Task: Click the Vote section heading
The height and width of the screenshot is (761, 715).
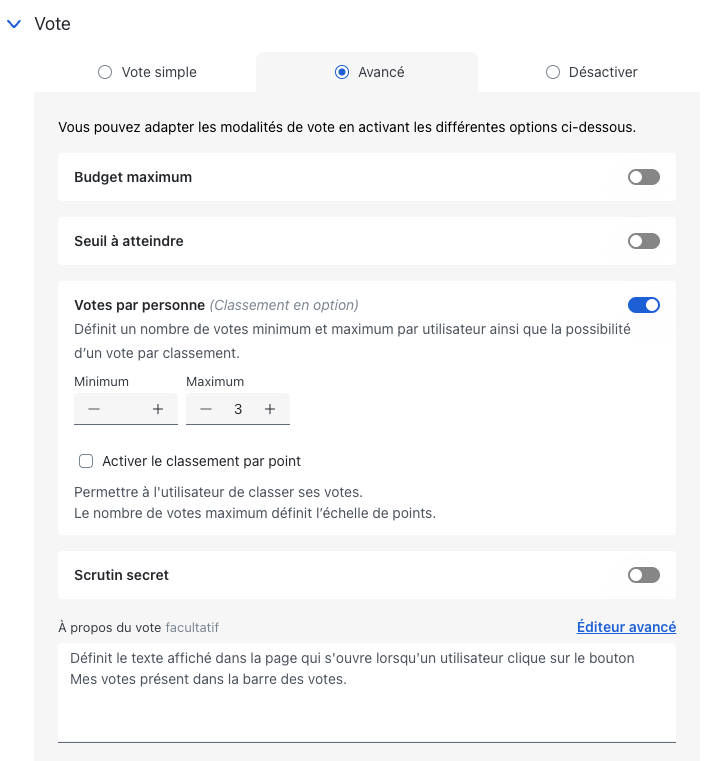Action: pos(52,24)
